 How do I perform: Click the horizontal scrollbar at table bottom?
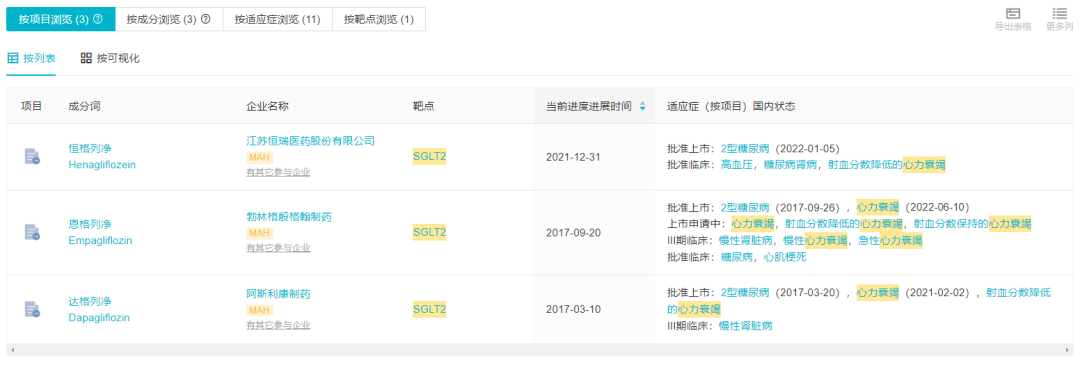pos(539,350)
